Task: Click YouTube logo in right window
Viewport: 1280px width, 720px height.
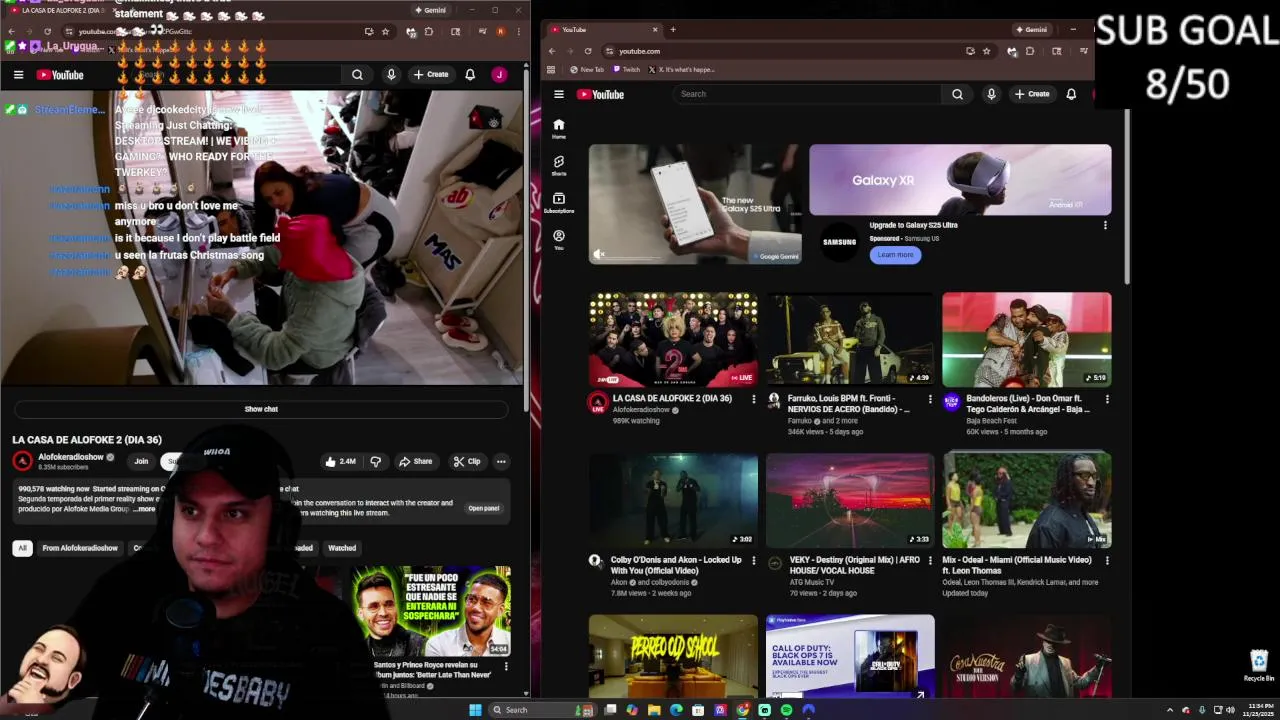Action: click(600, 94)
